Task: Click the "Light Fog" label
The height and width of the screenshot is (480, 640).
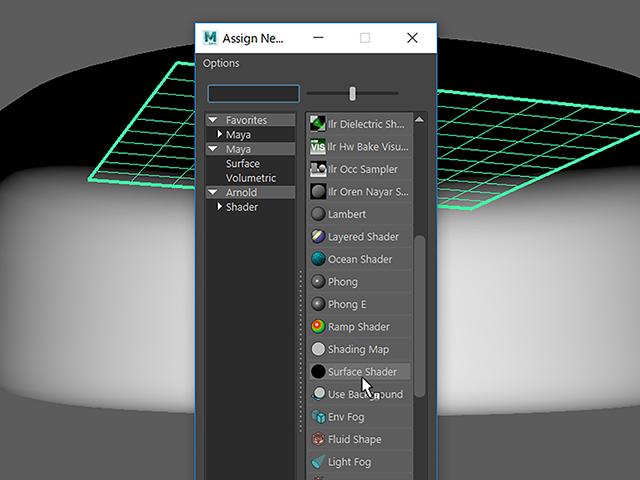Action: coord(349,462)
